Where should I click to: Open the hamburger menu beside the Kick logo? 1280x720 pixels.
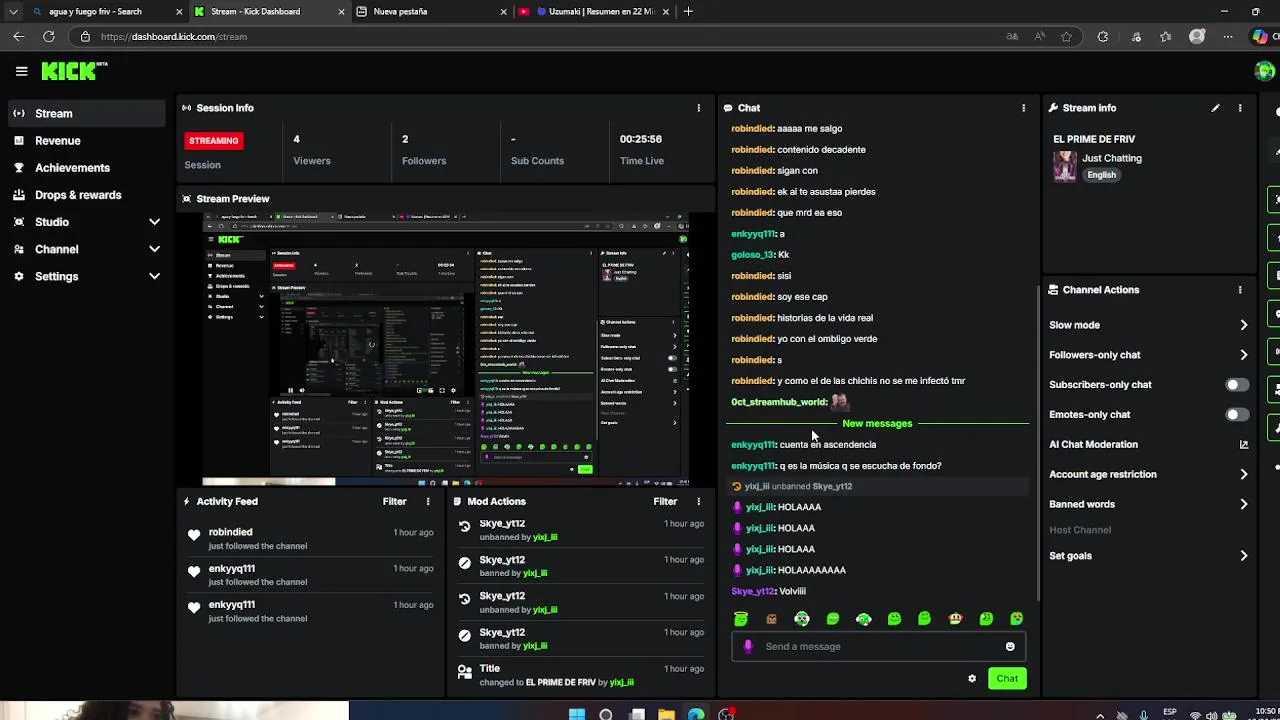21,71
